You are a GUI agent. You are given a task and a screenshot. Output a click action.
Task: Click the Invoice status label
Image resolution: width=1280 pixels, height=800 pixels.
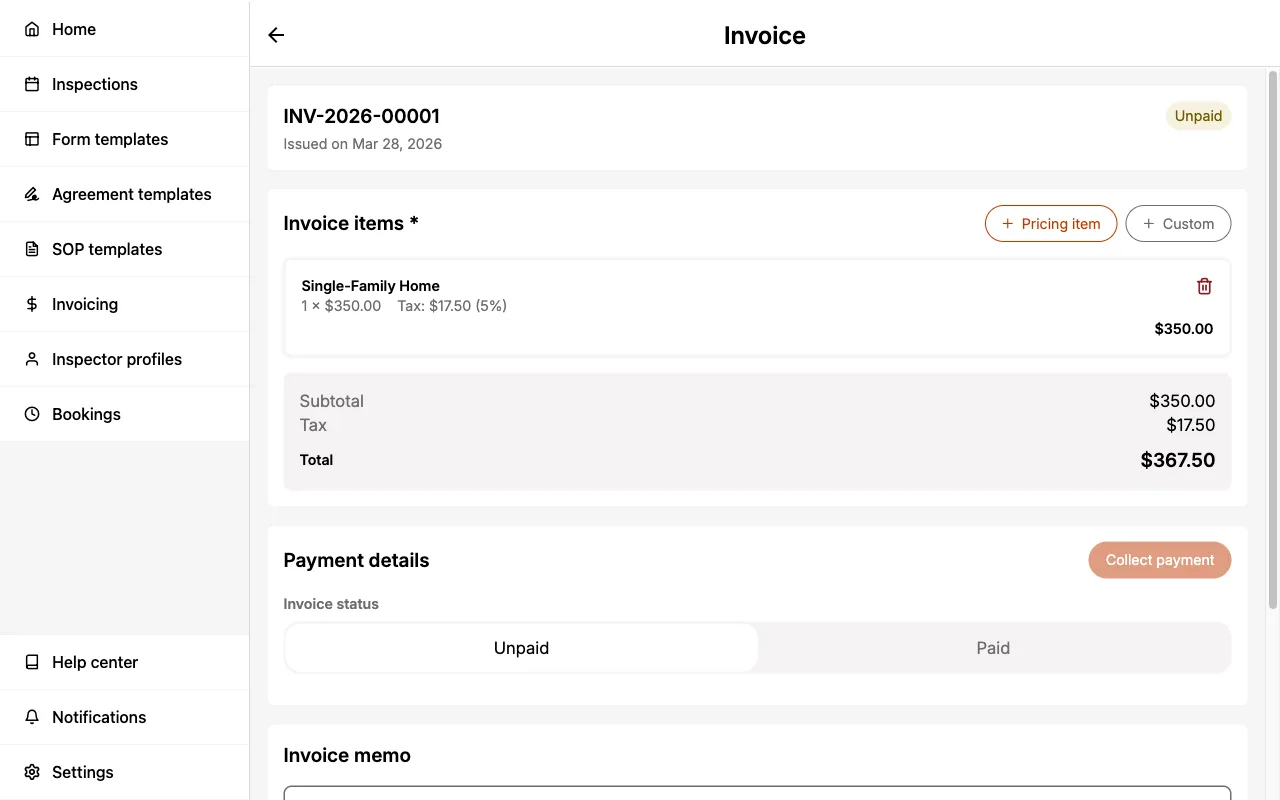[x=331, y=604]
